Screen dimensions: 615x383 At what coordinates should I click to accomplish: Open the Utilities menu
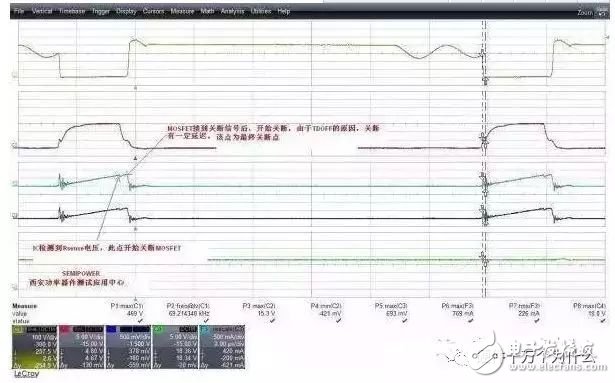click(x=261, y=11)
